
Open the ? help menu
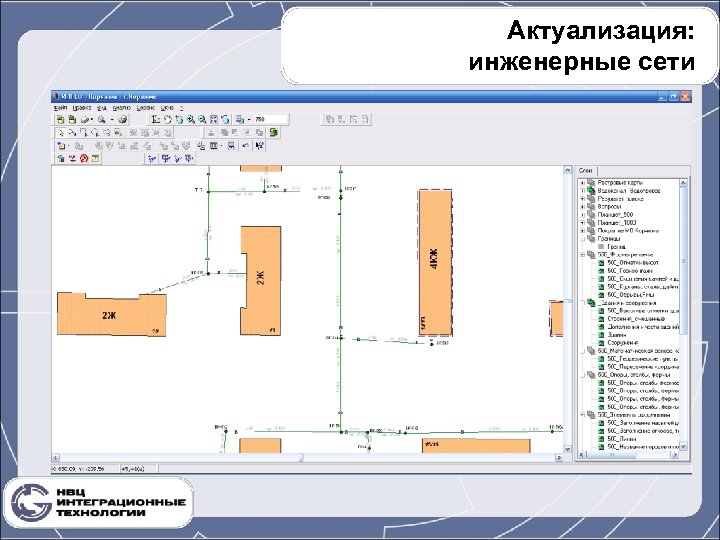181,107
